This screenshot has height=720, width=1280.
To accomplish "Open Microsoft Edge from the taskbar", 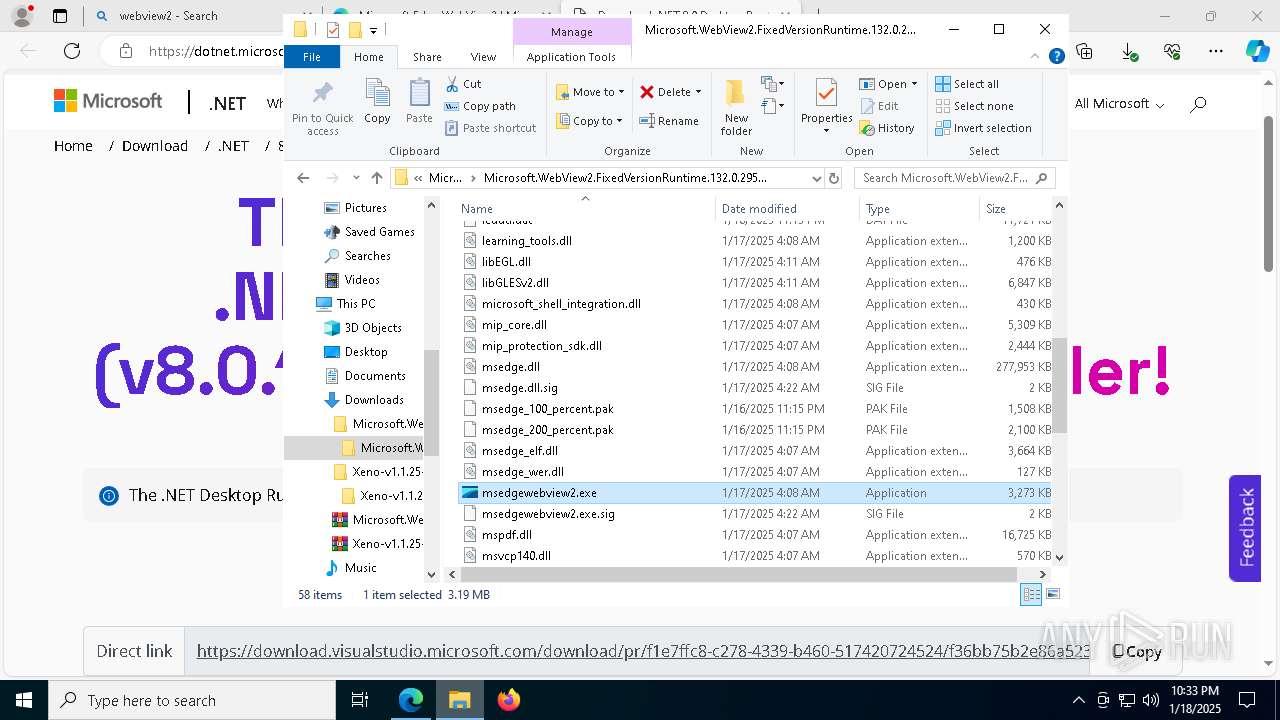I will (x=411, y=700).
